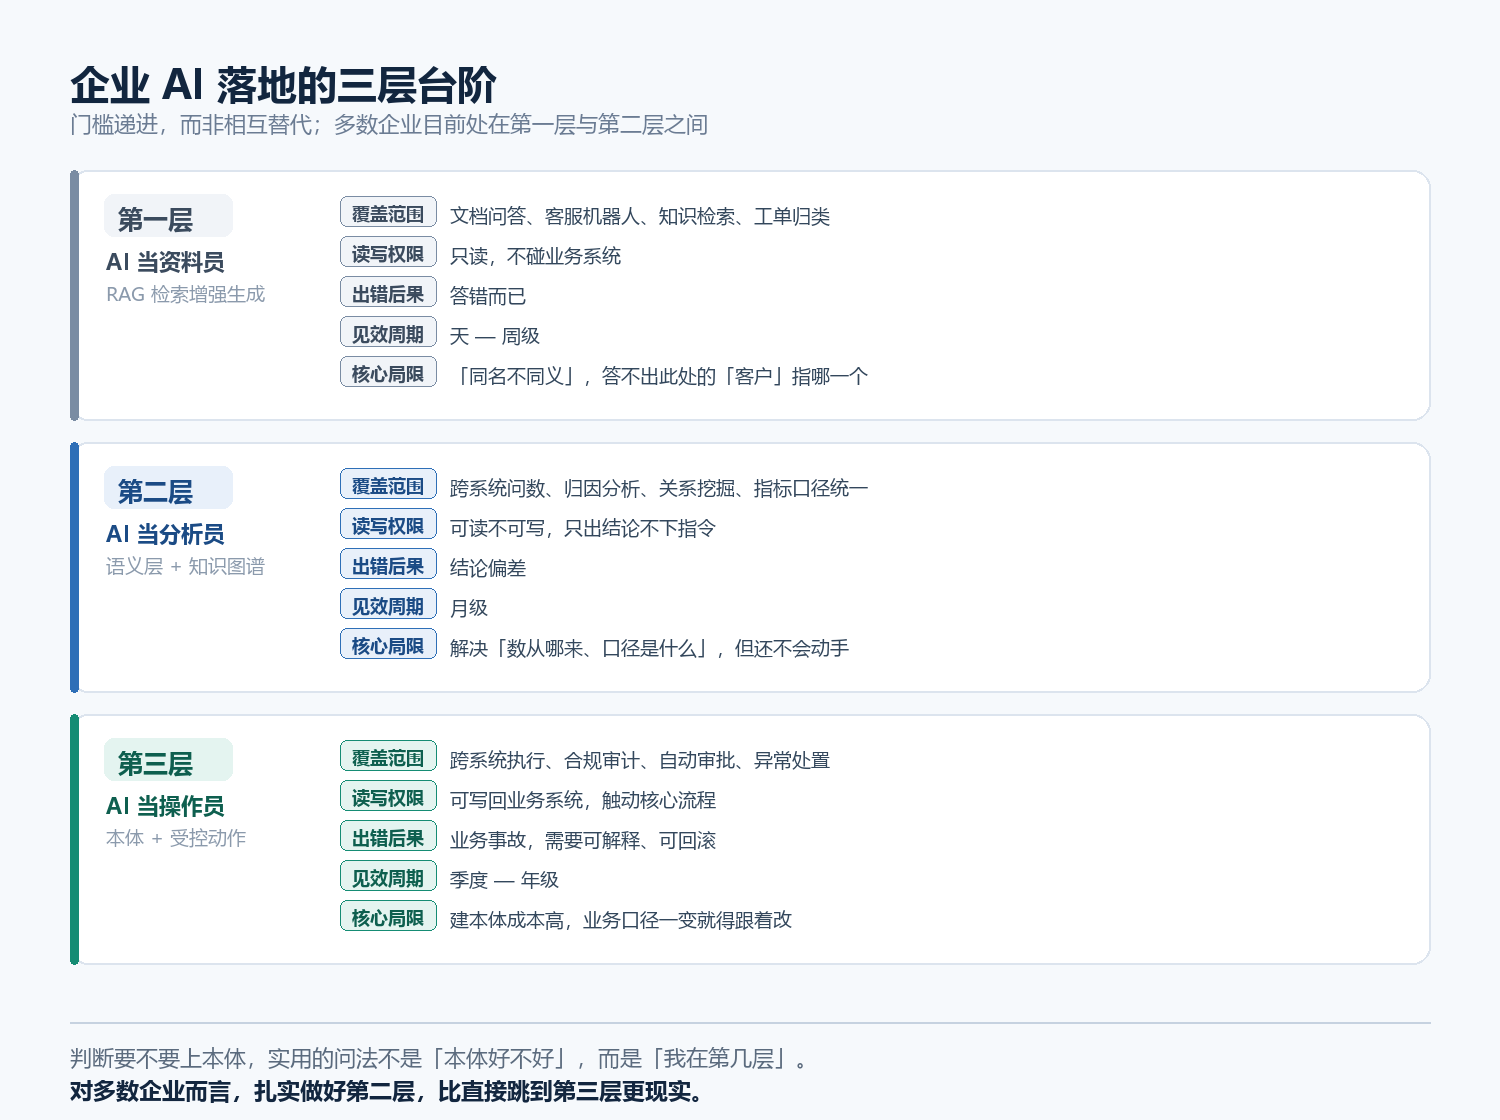
Task: Click the caption RAG 检索增强生成
Action: click(186, 294)
